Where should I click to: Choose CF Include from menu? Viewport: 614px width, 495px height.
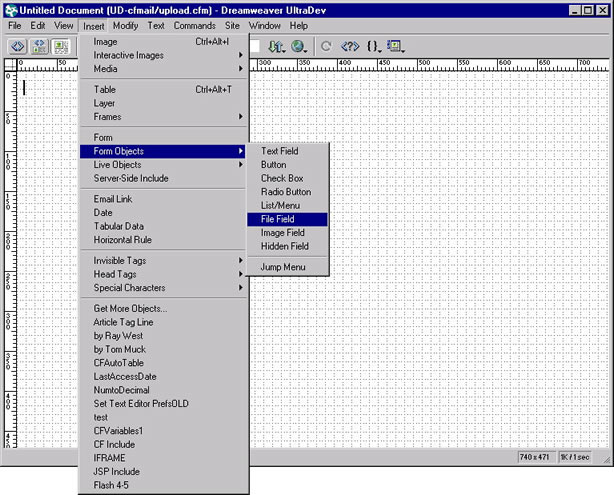coord(163,444)
